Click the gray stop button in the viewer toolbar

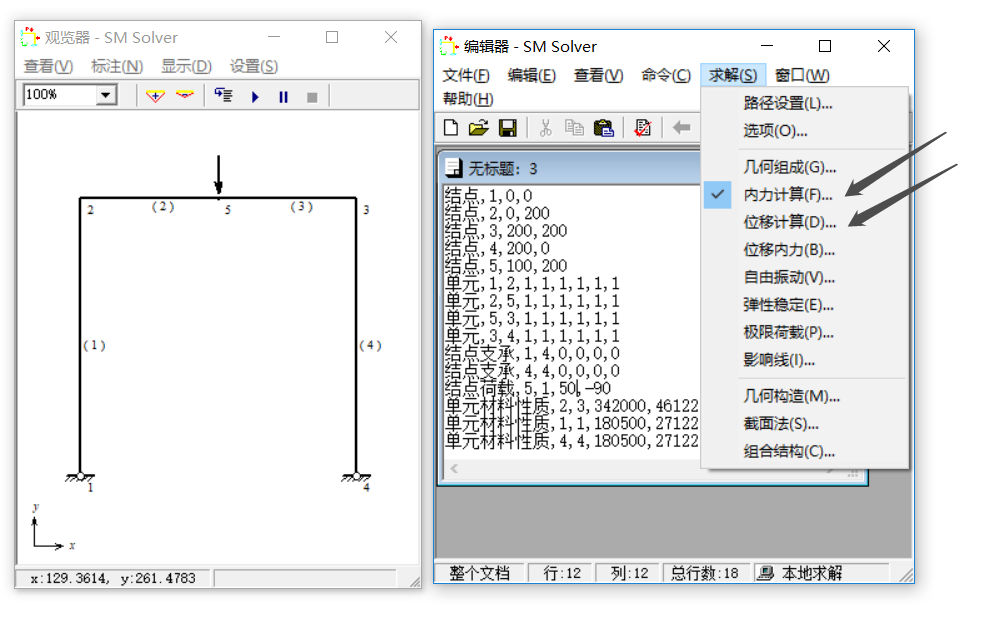point(312,97)
